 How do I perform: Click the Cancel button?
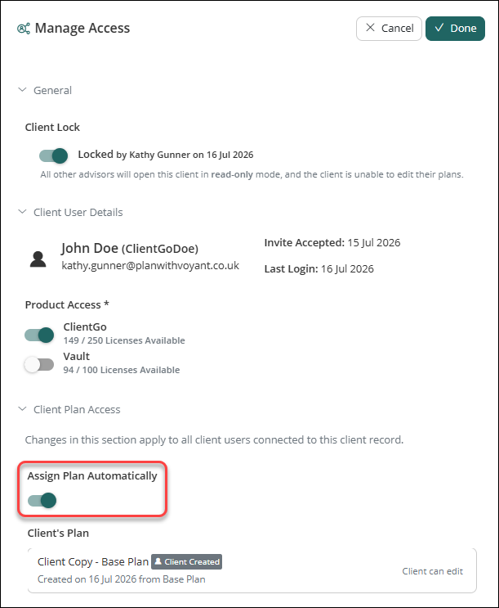(x=389, y=28)
